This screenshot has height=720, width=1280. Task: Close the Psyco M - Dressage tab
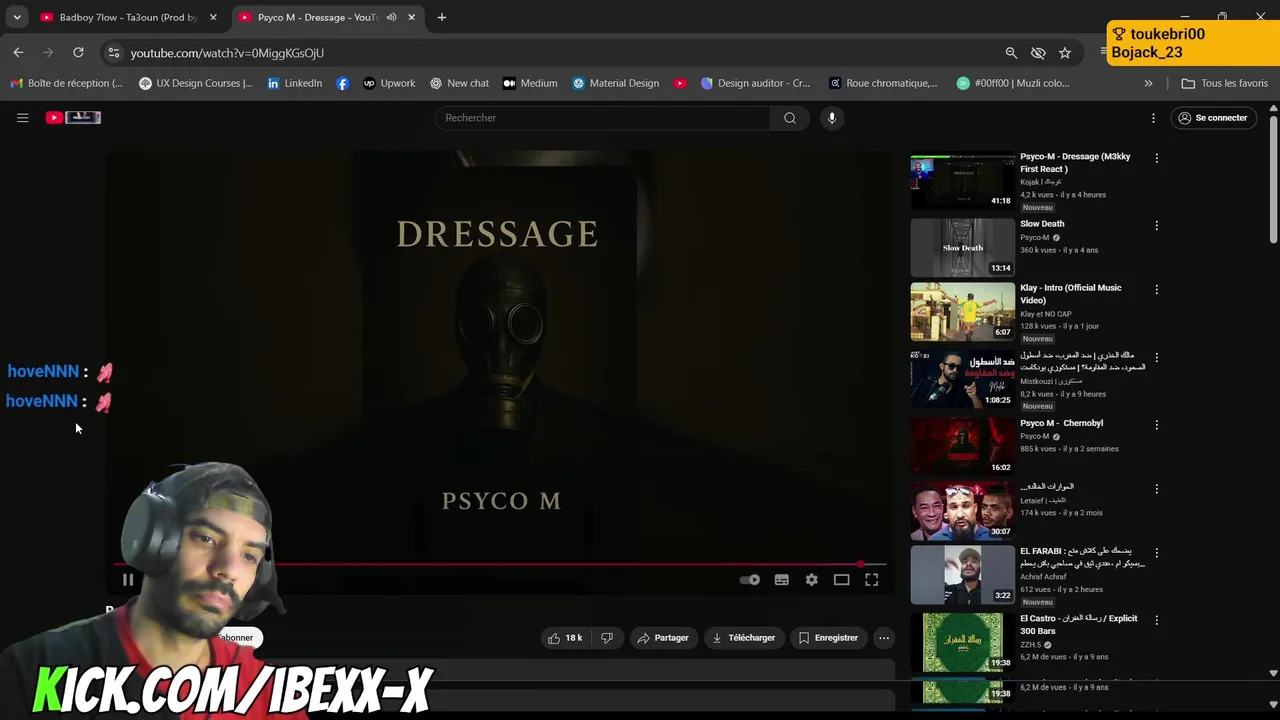pyautogui.click(x=411, y=17)
